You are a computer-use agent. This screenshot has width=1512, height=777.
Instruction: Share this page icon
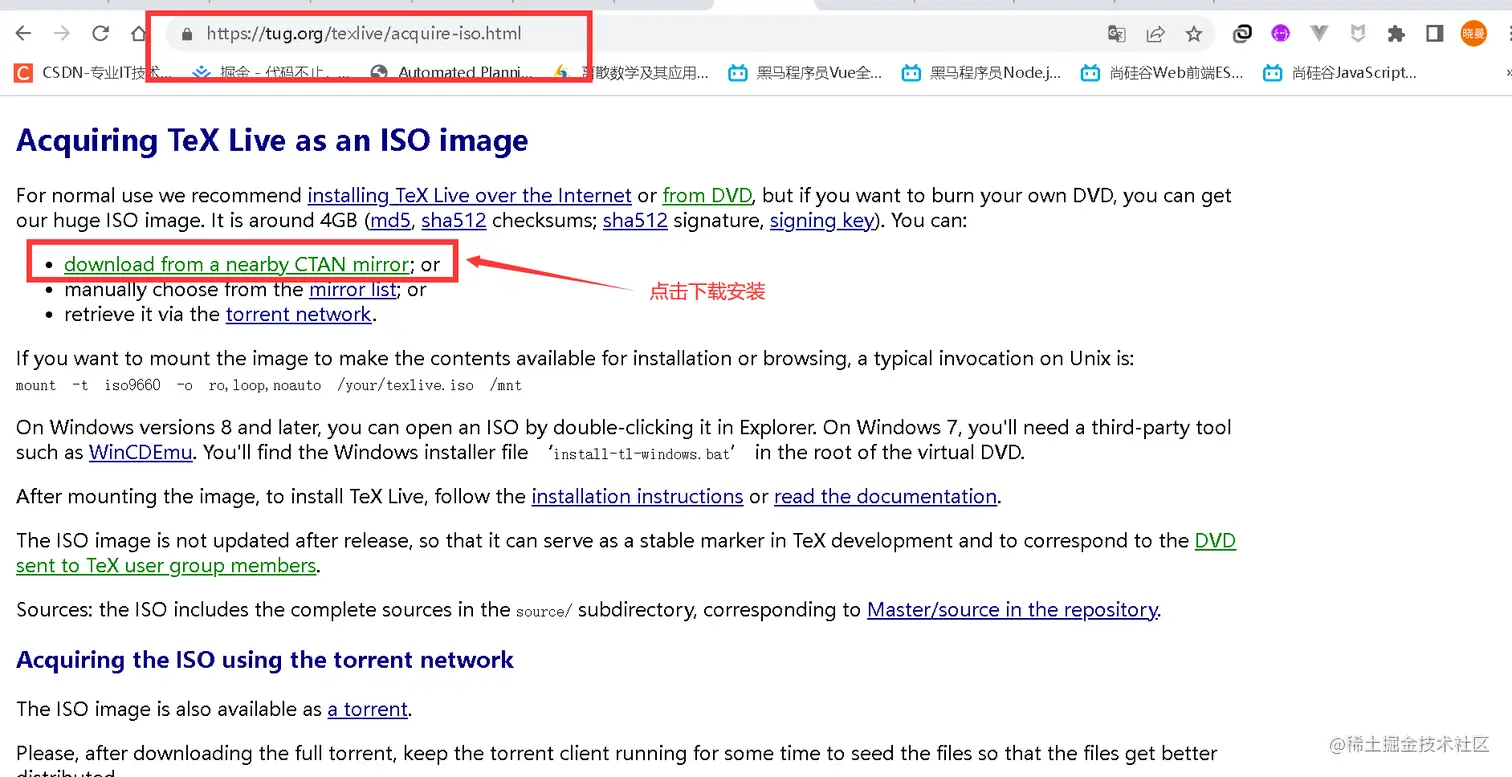tap(1155, 34)
